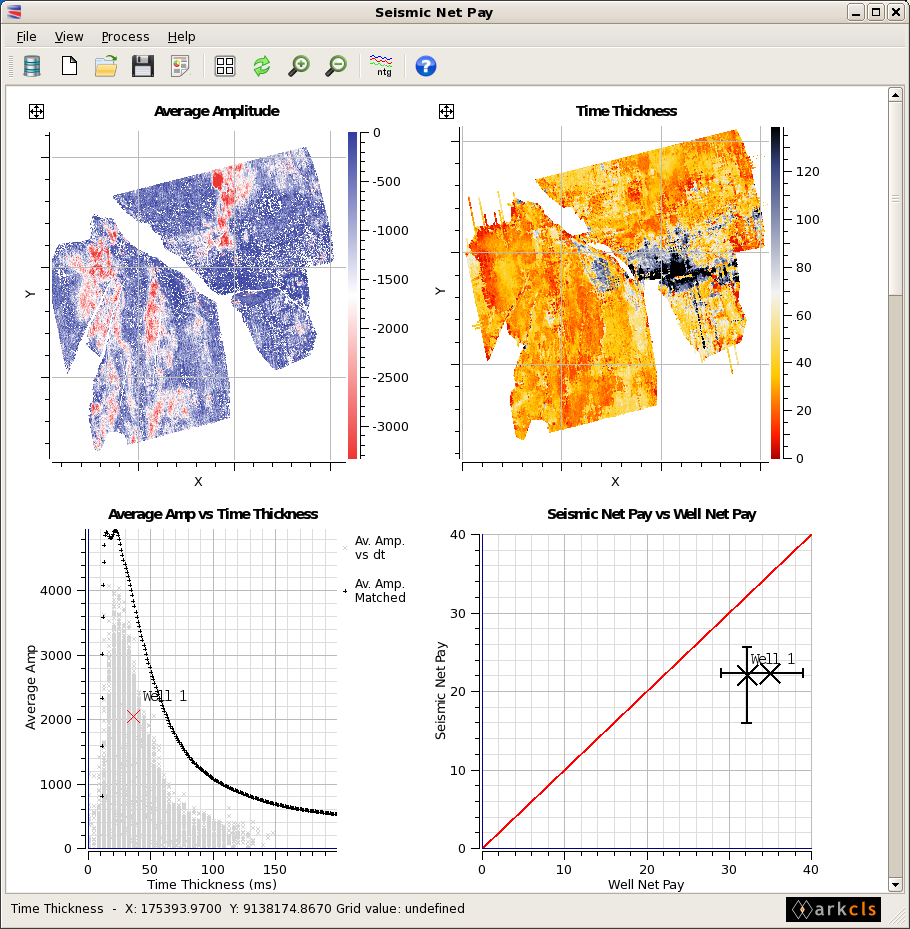The image size is (910, 929).
Task: Open the report document icon
Action: pyautogui.click(x=180, y=66)
